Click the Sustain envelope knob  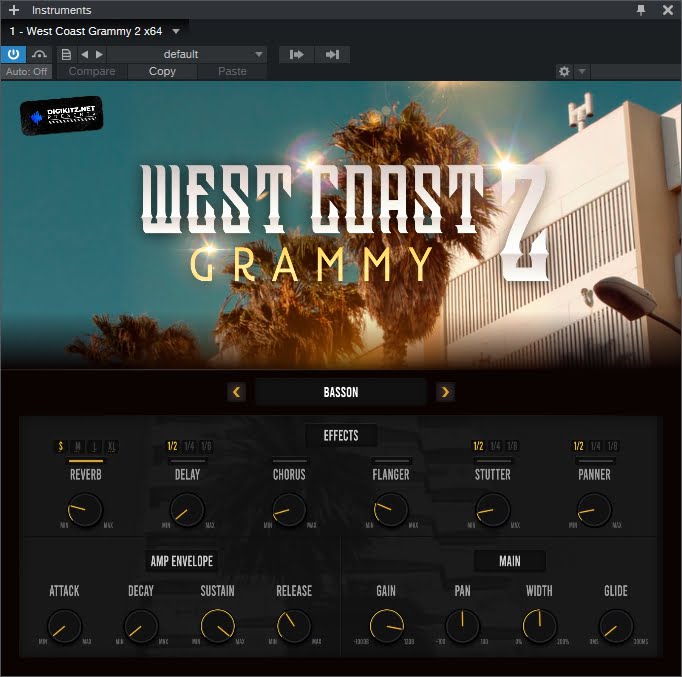pos(217,626)
